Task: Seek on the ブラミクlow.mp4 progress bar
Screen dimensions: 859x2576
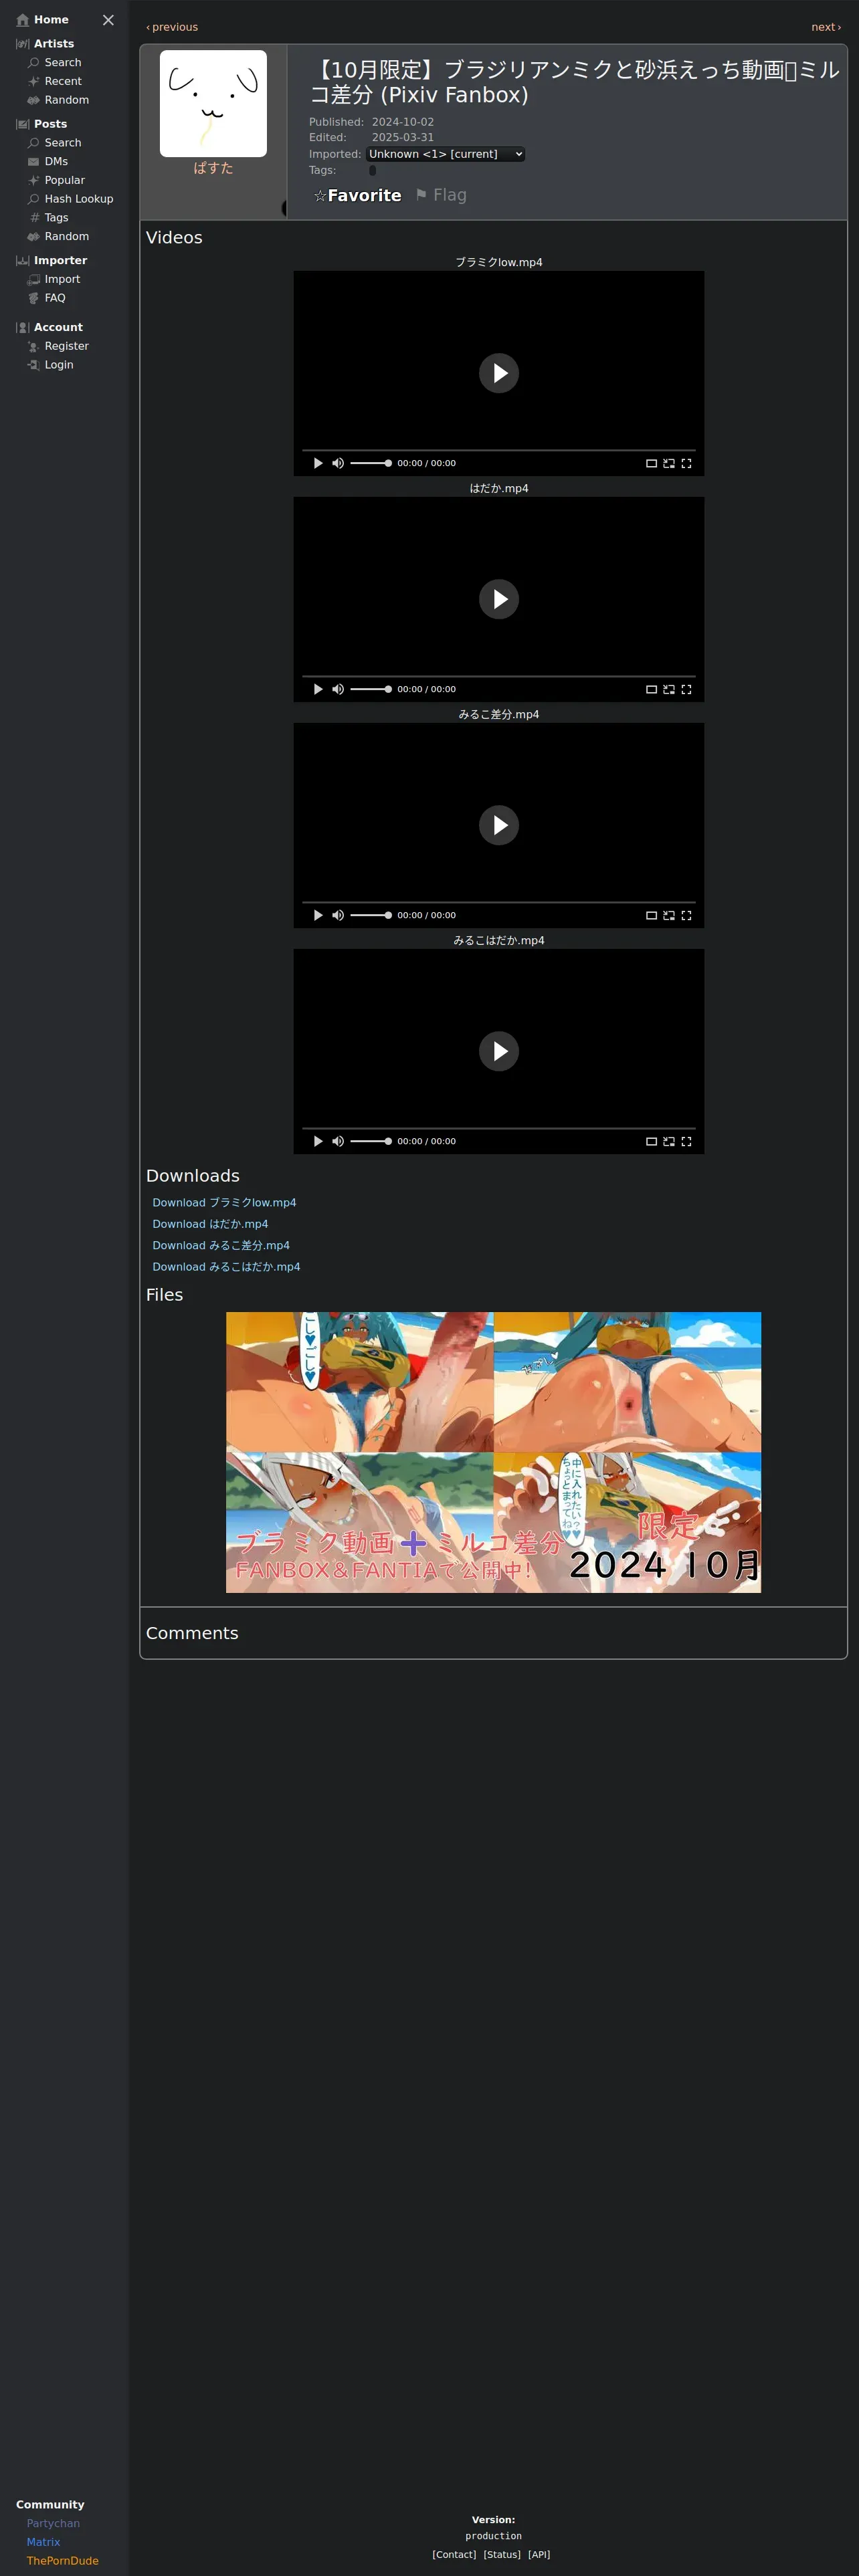Action: click(499, 450)
